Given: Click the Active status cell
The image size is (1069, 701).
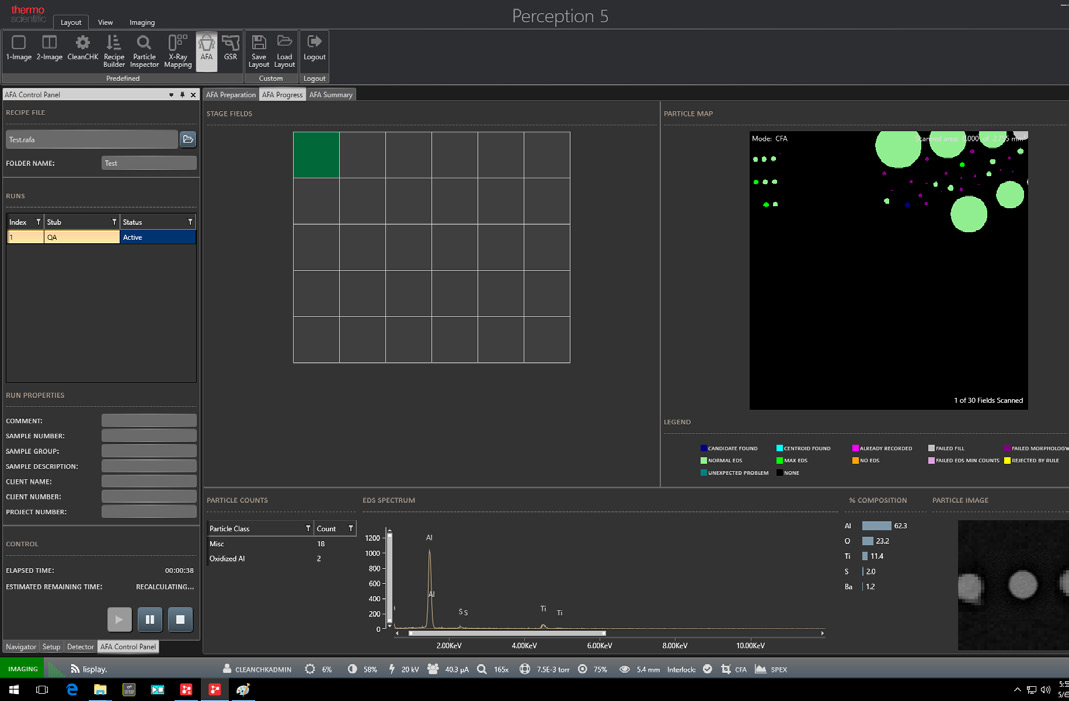Looking at the screenshot, I should click(x=158, y=237).
